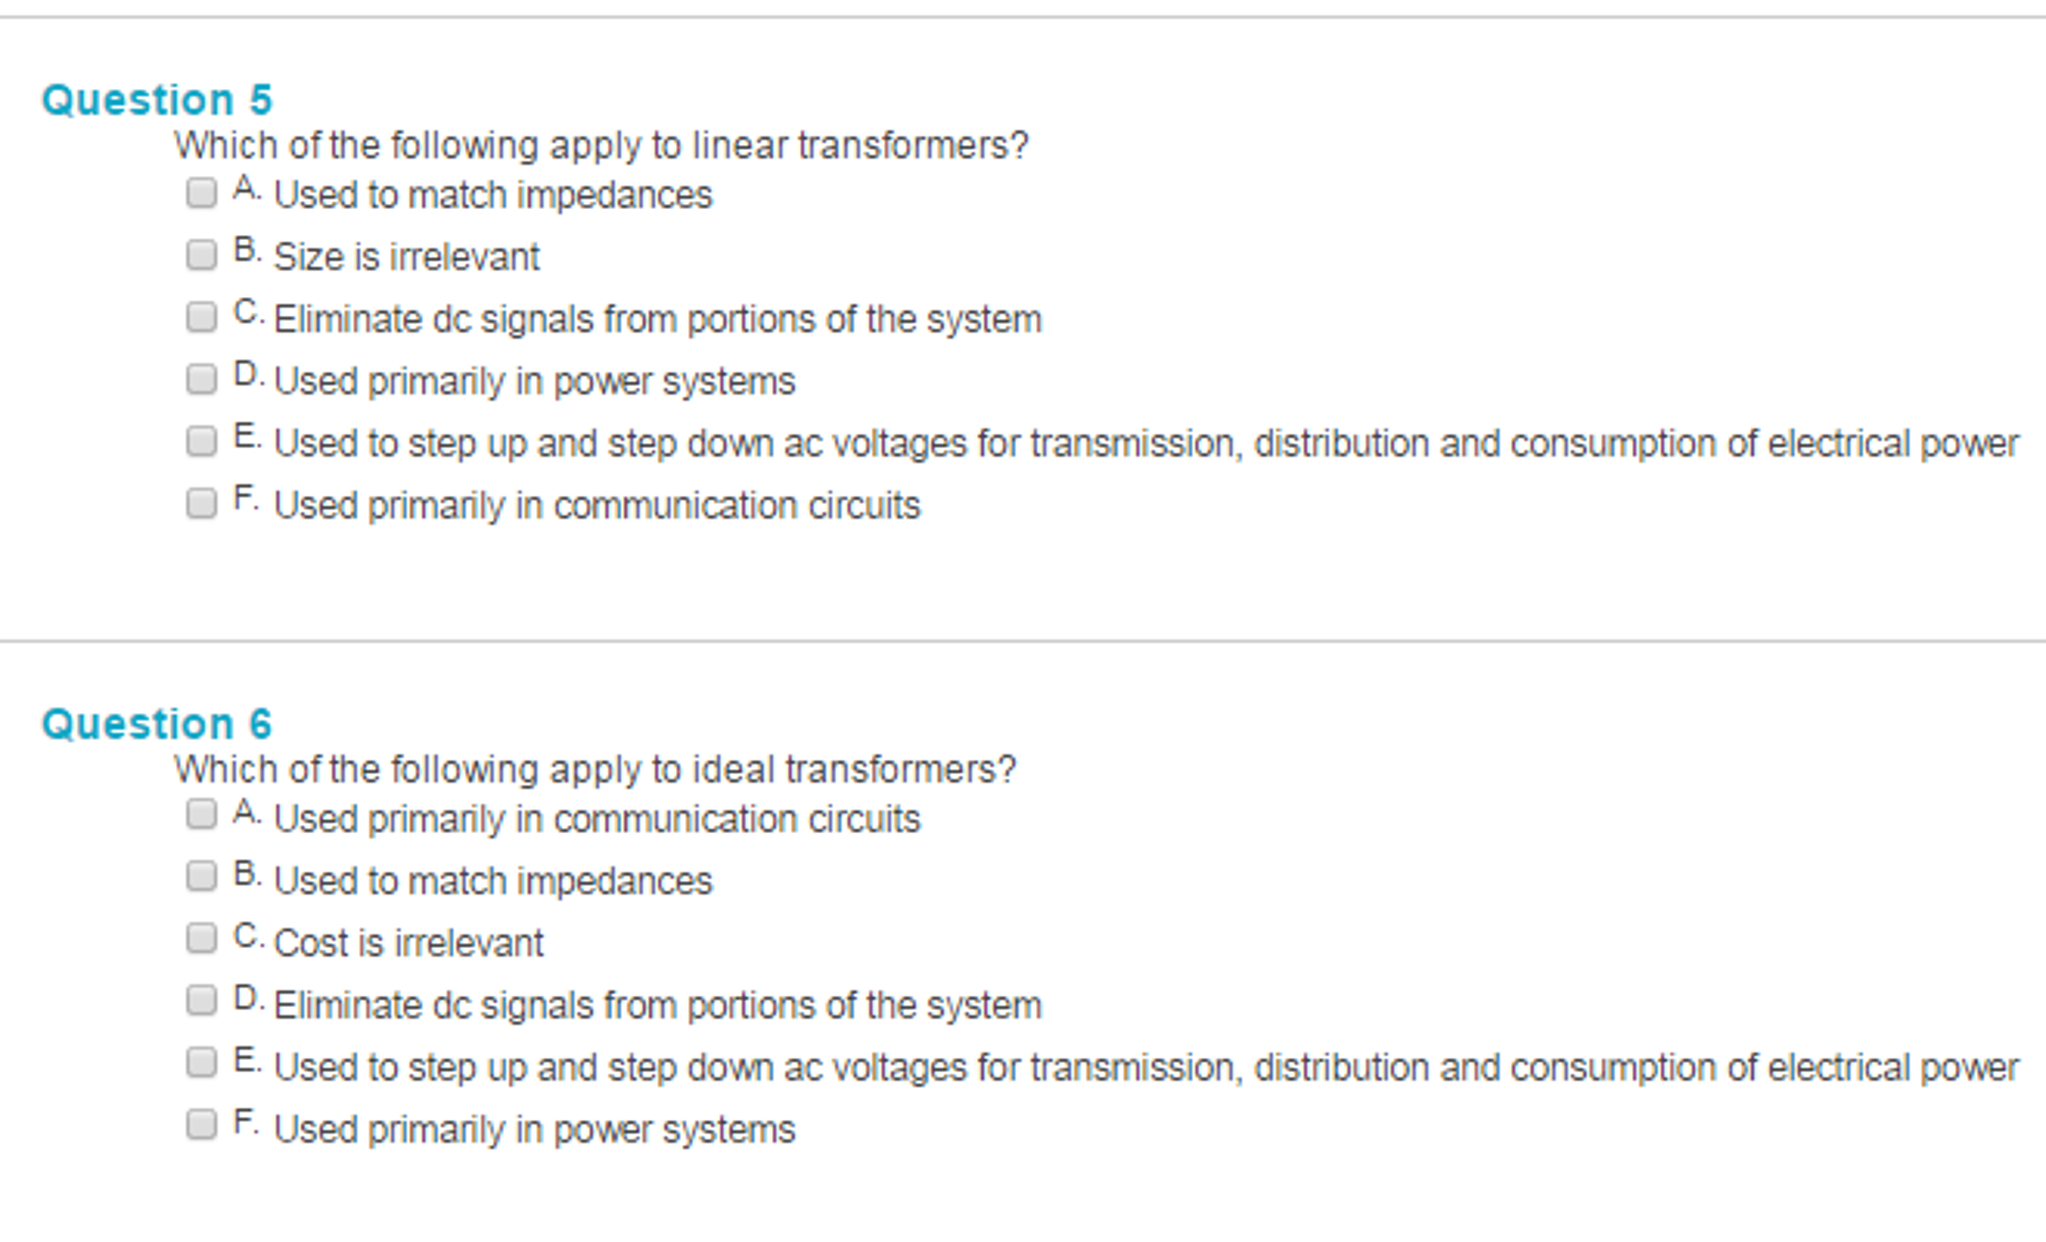
Task: Click the 'Question 5' heading
Action: tap(160, 99)
